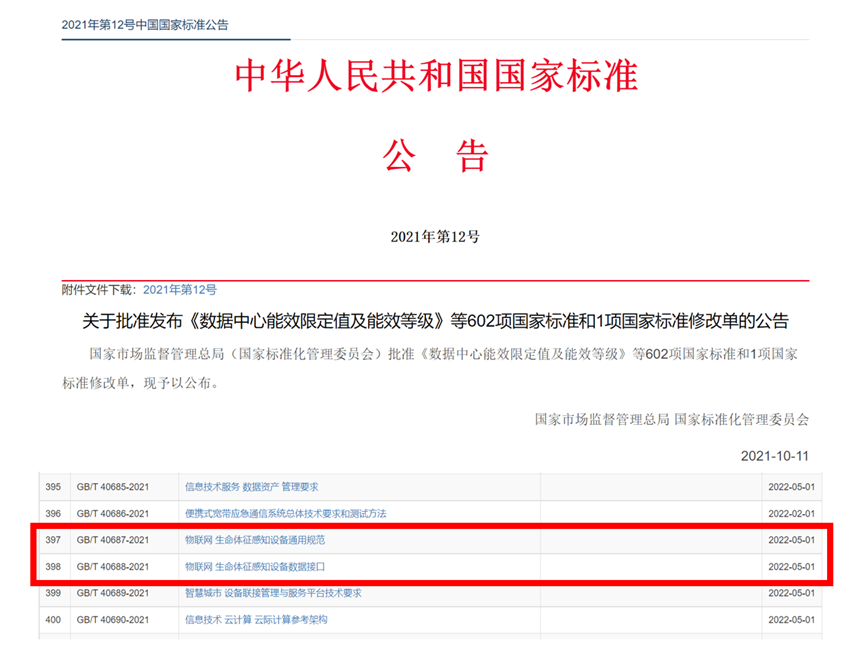Open standard 信息技术服务 数据资产 管理要求

click(251, 487)
